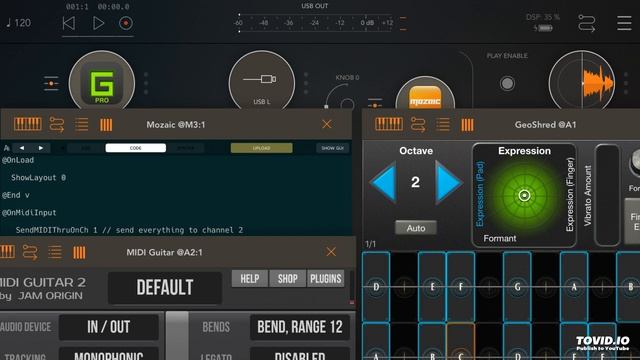Open routing in MIDI Guitar window
Screen dimensions: 640x360
(30, 252)
